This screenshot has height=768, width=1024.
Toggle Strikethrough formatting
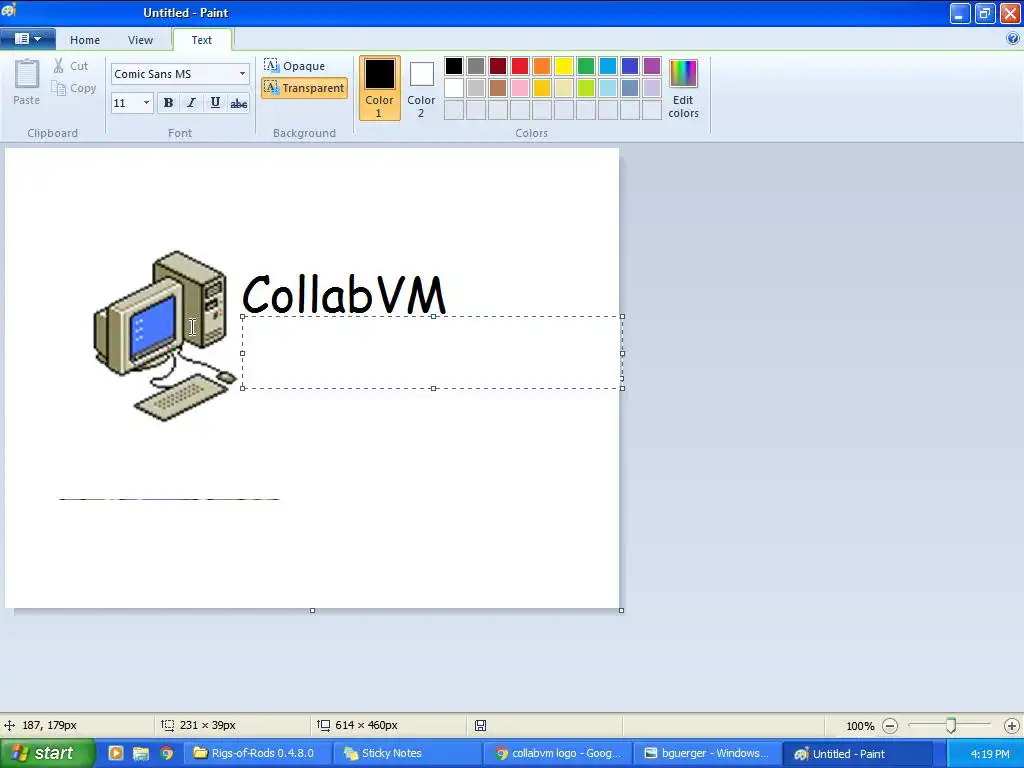238,103
